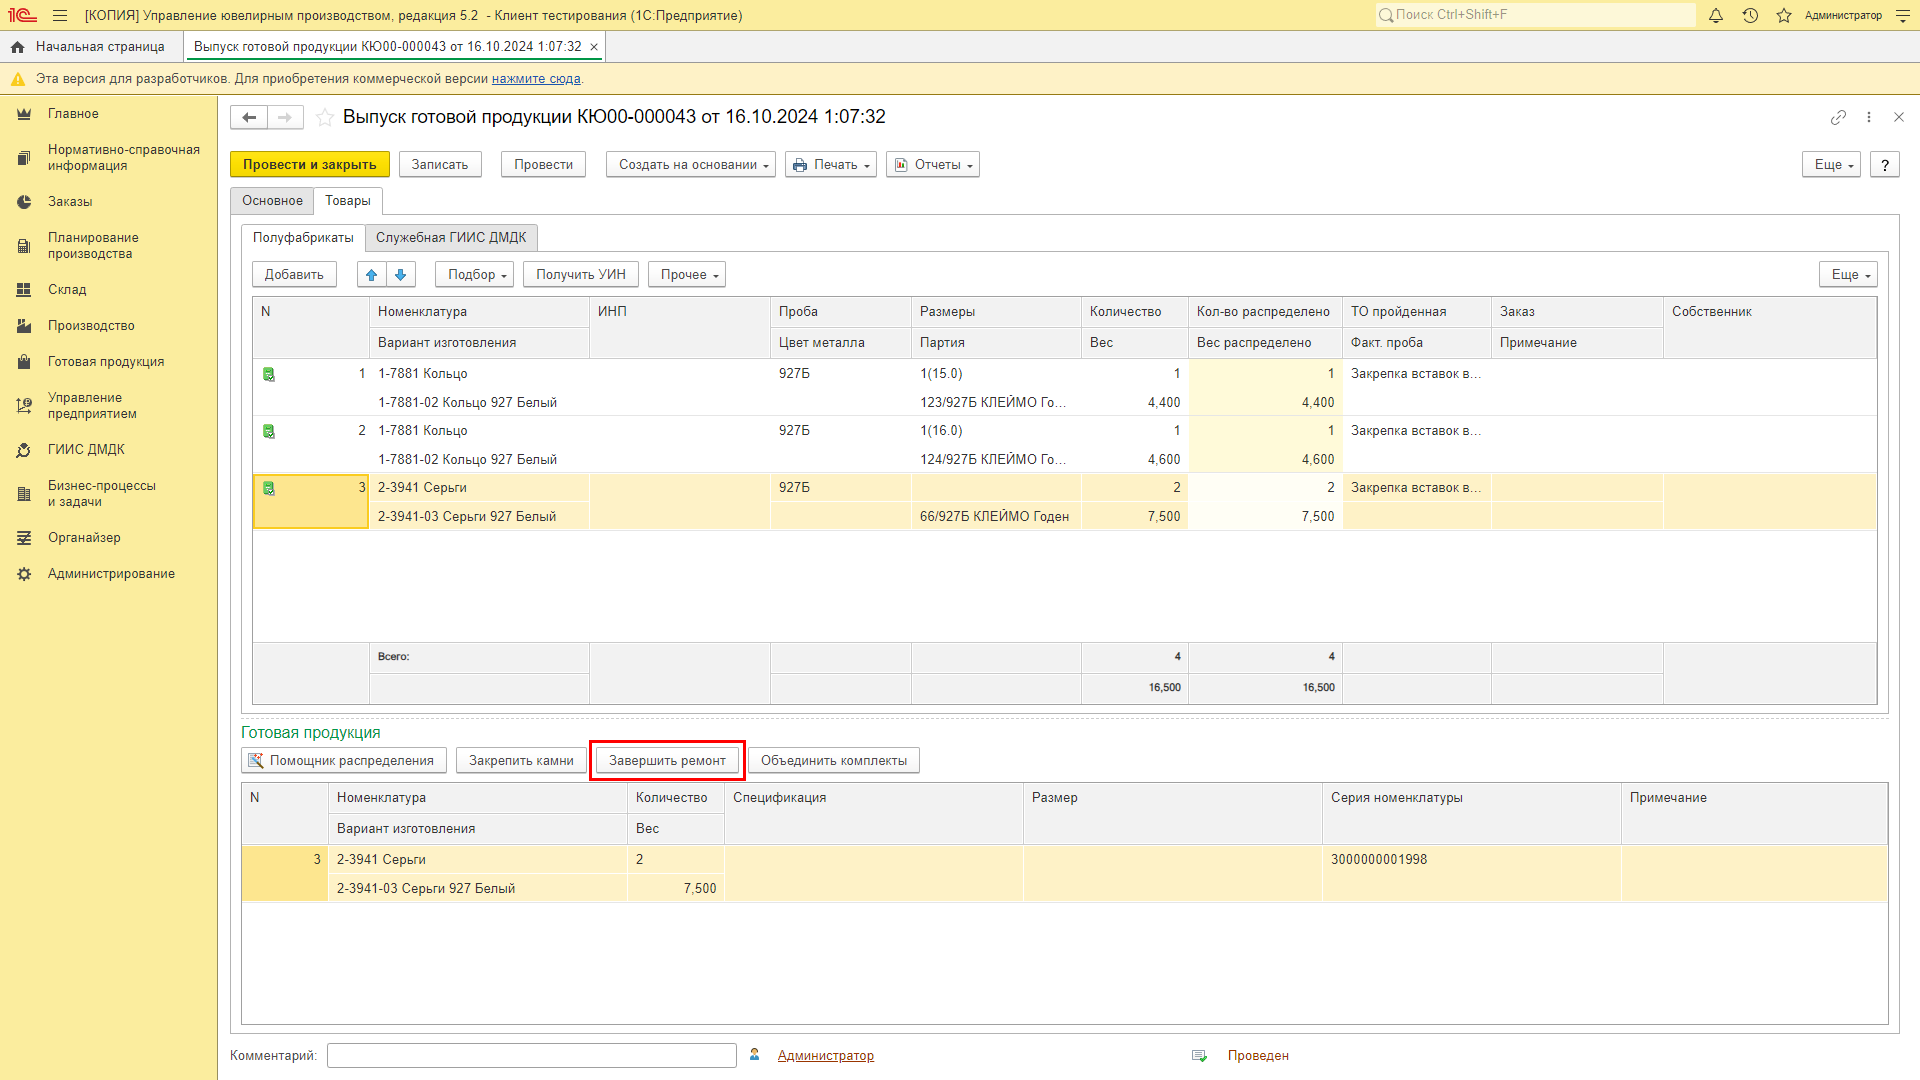Open Планирование производства section
Viewport: 1920px width, 1080px height.
(x=93, y=246)
